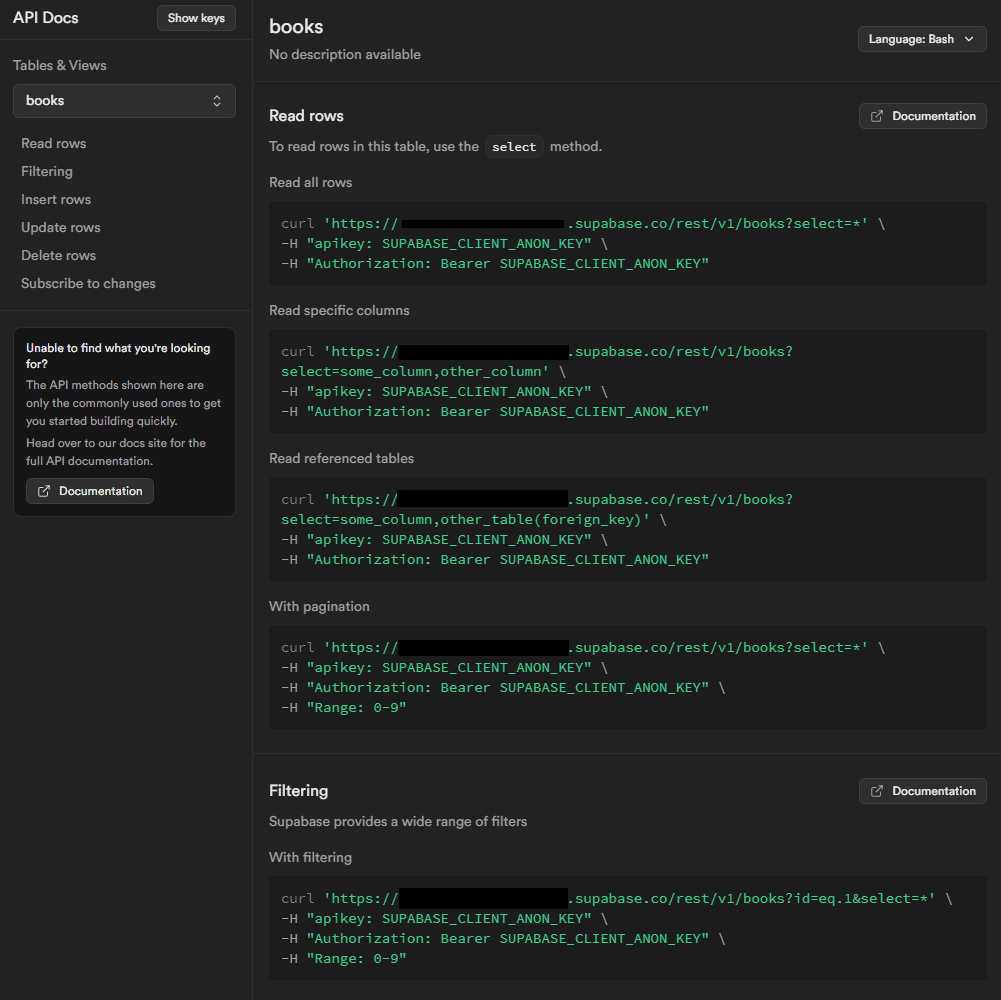The width and height of the screenshot is (1001, 1000).
Task: Open the books table selector dropdown
Action: tap(124, 101)
